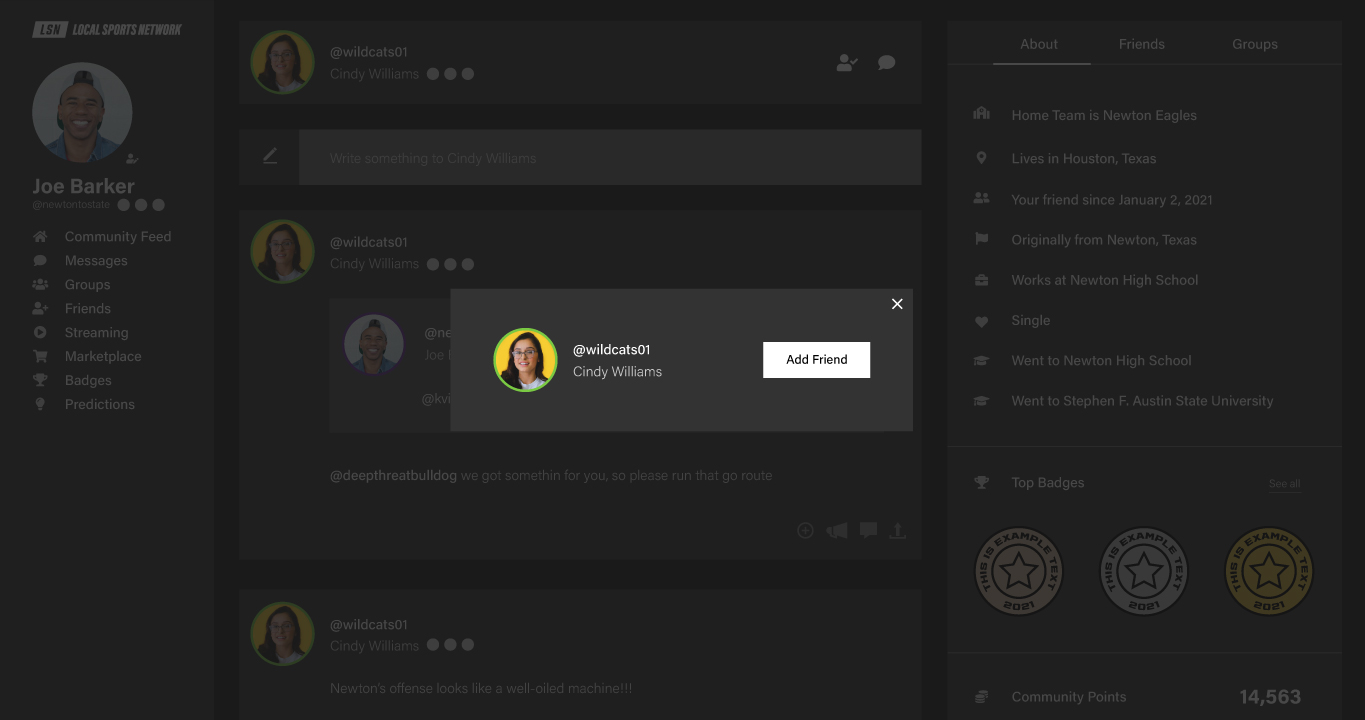
Task: Open the About tab
Action: coord(1039,44)
